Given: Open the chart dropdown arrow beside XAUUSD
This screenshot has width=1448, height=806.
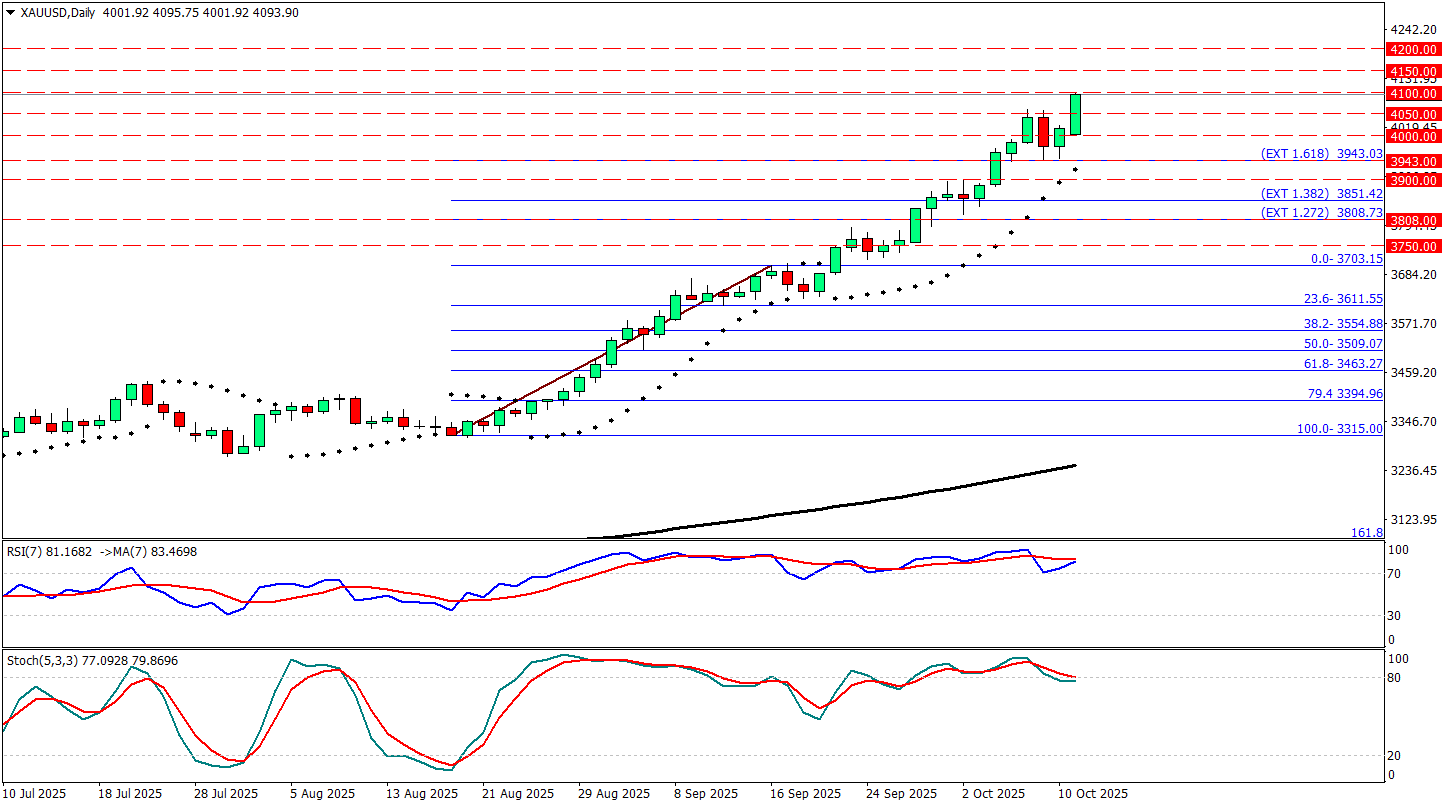Looking at the screenshot, I should pos(11,13).
